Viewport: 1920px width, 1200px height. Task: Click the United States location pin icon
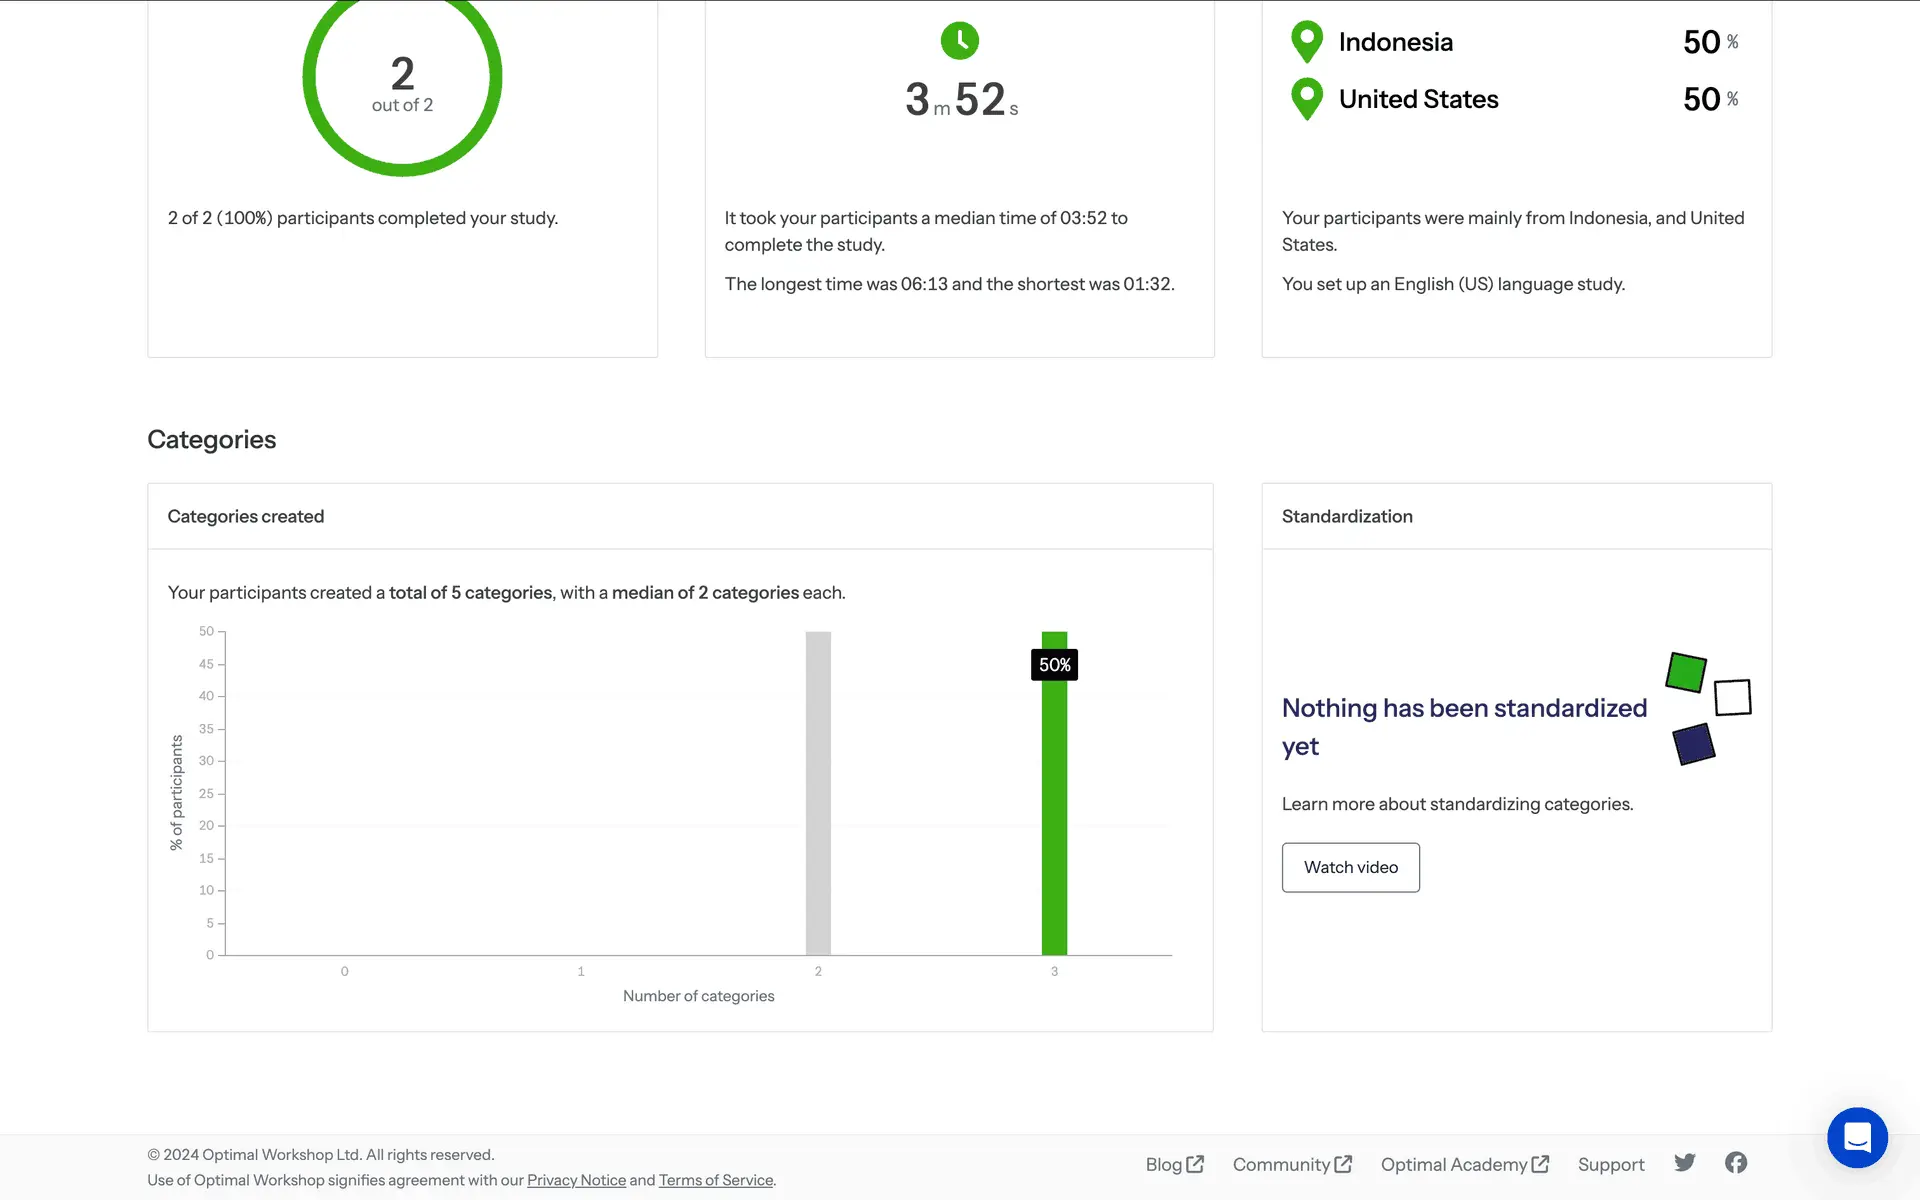click(1307, 99)
